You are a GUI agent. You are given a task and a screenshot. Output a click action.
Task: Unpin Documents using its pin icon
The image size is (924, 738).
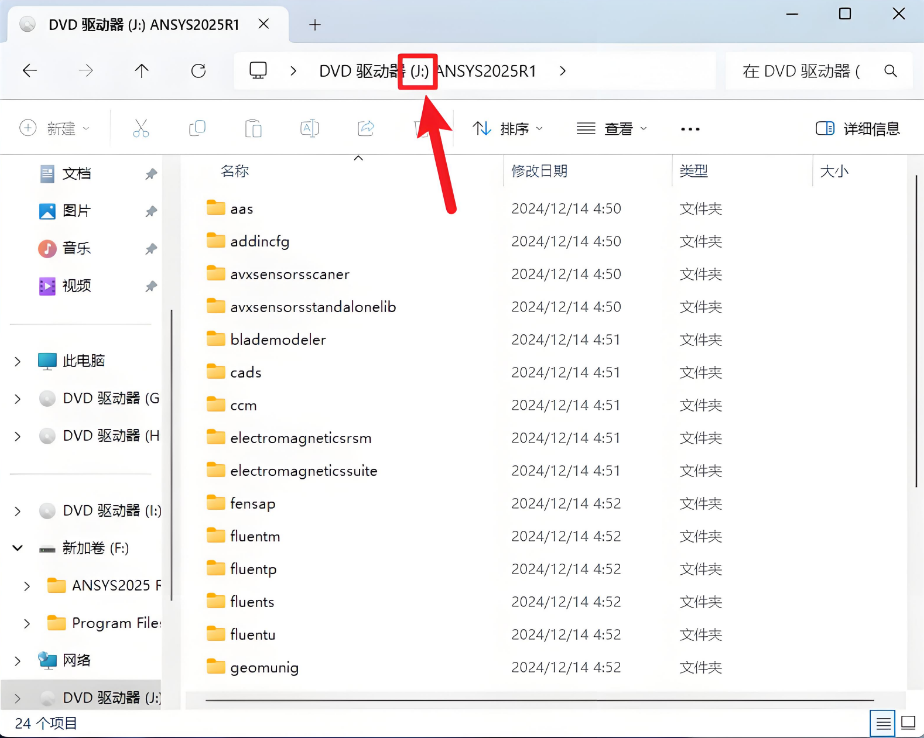[151, 174]
